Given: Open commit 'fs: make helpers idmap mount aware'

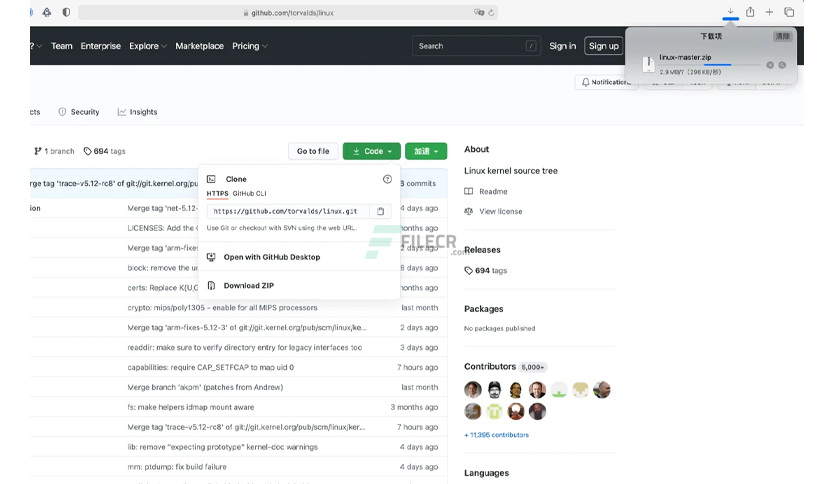Looking at the screenshot, I should coord(191,407).
